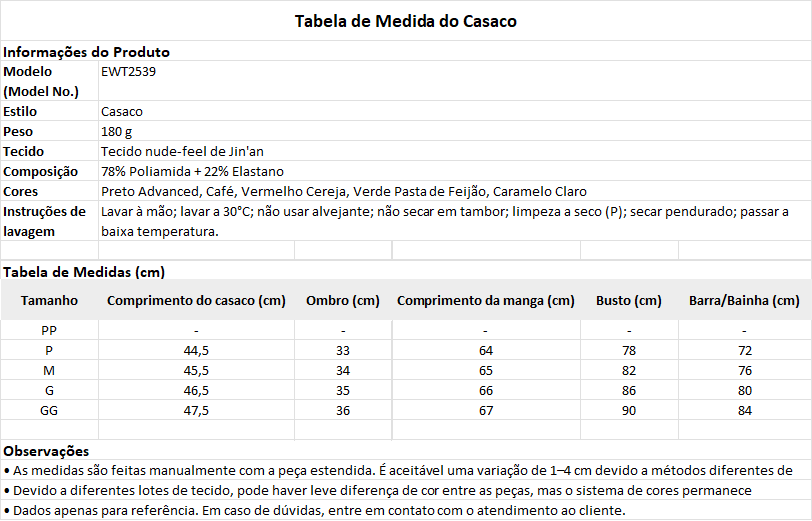This screenshot has width=812, height=521.
Task: Select the 'Ombro (cm)' column header
Action: [x=343, y=301]
